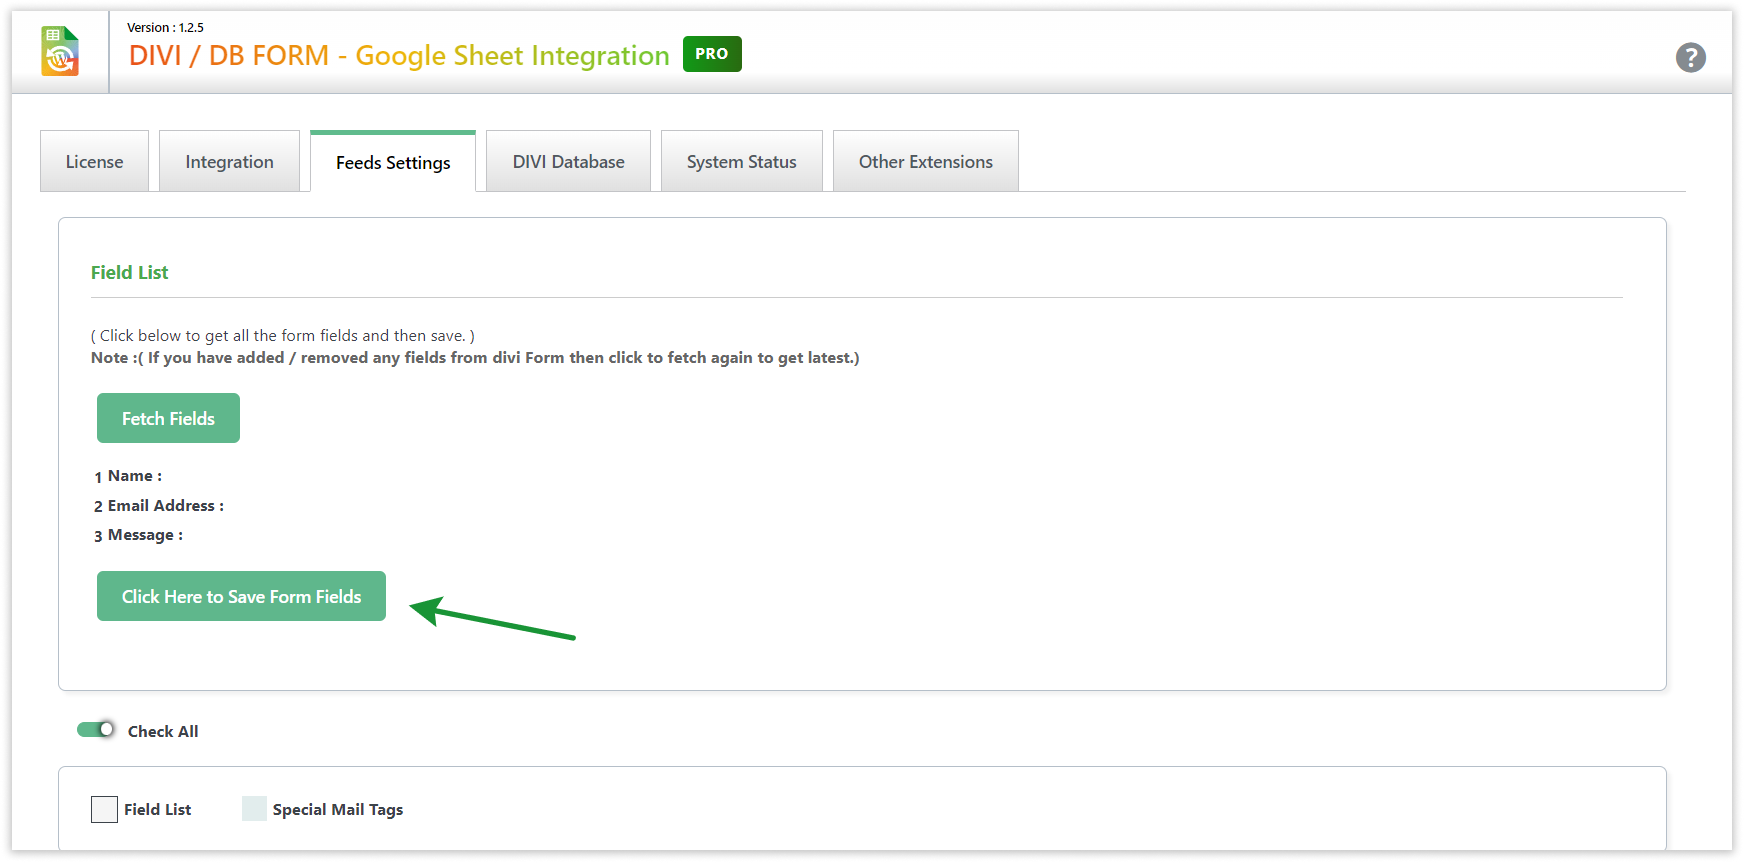This screenshot has height=863, width=1744.
Task: Tick the Field List checkbox
Action: coord(105,809)
